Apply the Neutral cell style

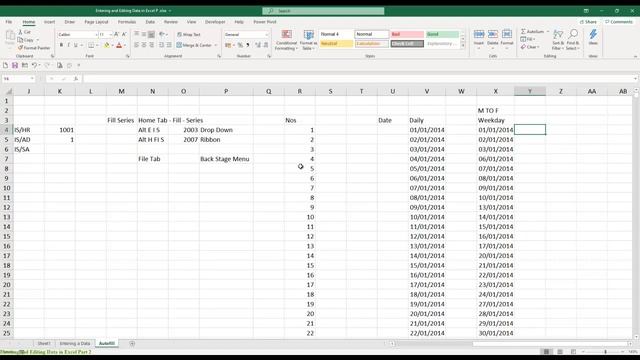point(336,44)
